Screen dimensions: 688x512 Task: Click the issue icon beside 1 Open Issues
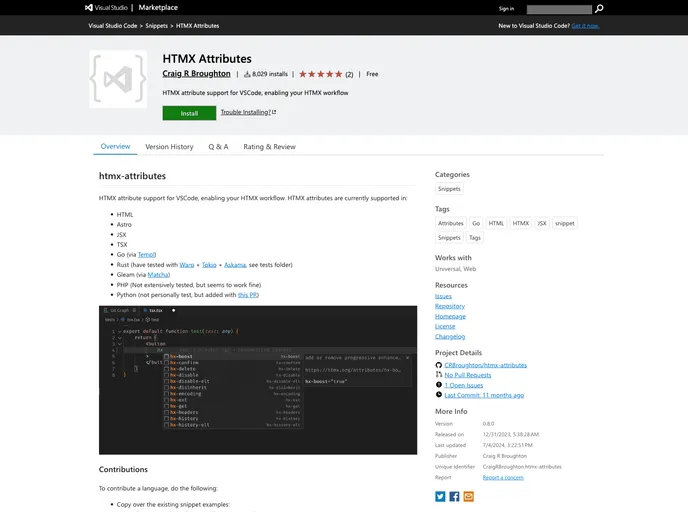(438, 385)
